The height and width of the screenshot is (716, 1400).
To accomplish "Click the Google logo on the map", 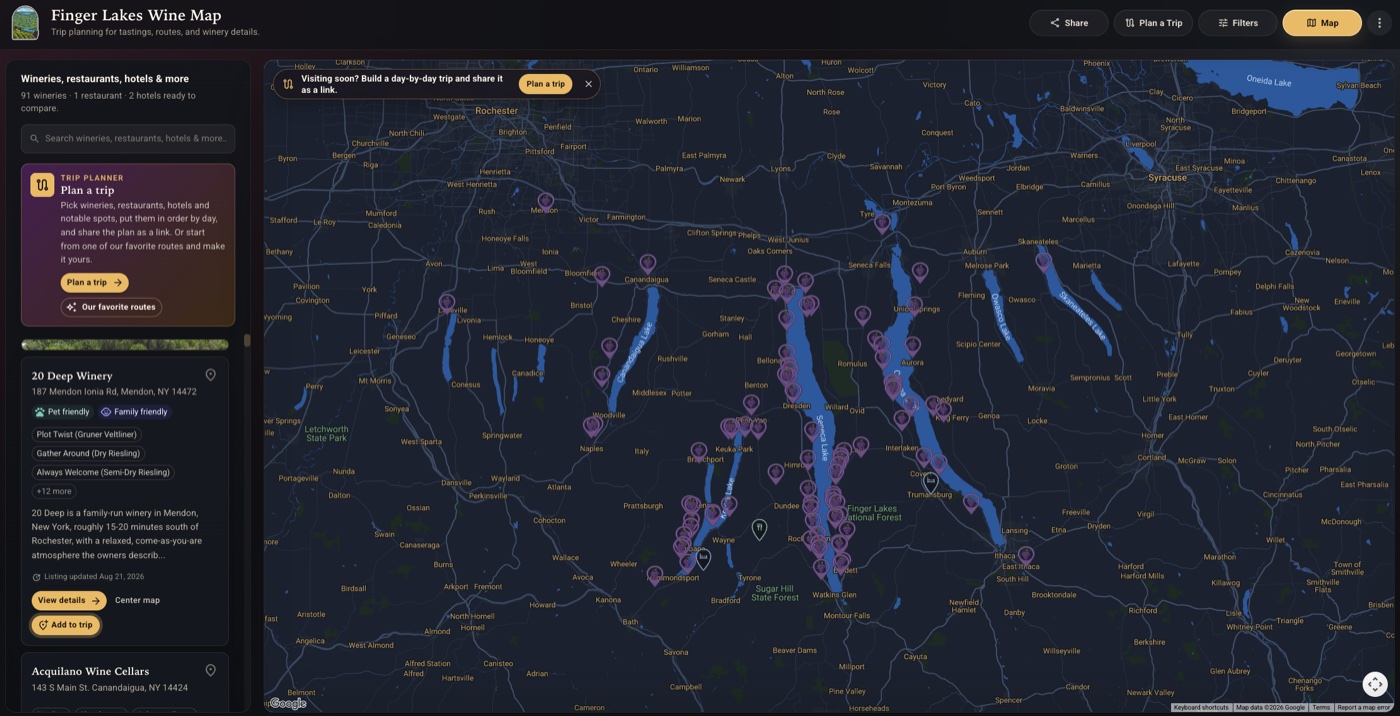I will 288,704.
